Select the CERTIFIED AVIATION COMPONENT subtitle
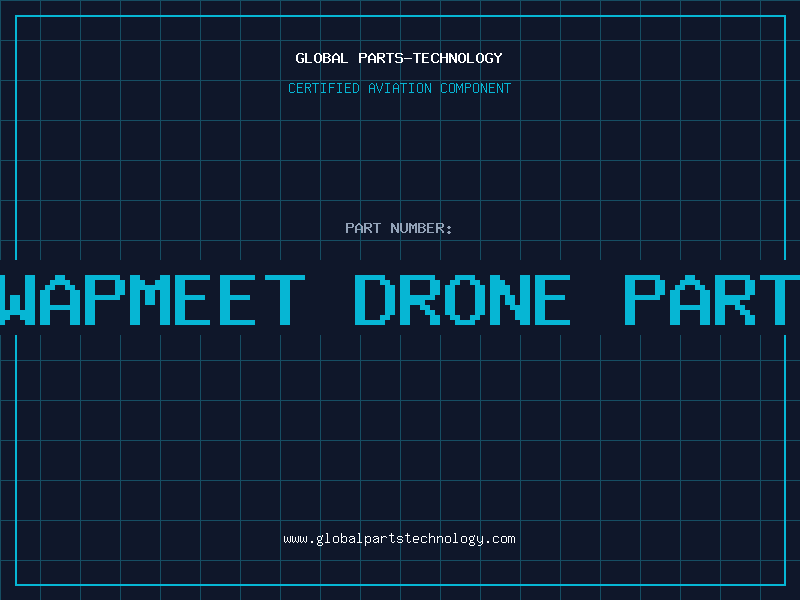This screenshot has height=600, width=800. [x=399, y=88]
